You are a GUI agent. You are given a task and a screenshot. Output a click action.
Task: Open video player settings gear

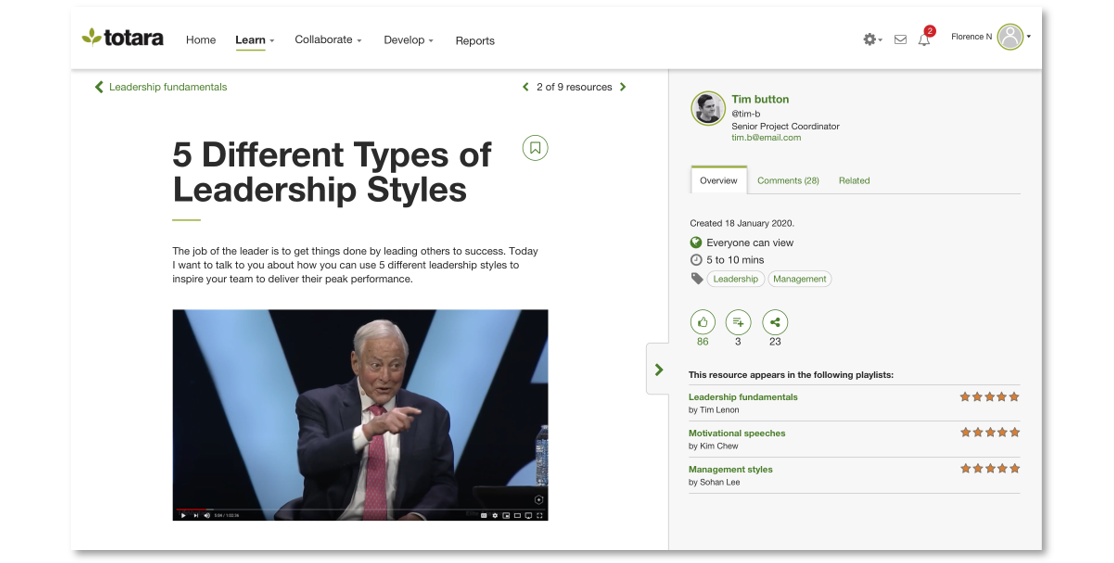(494, 515)
